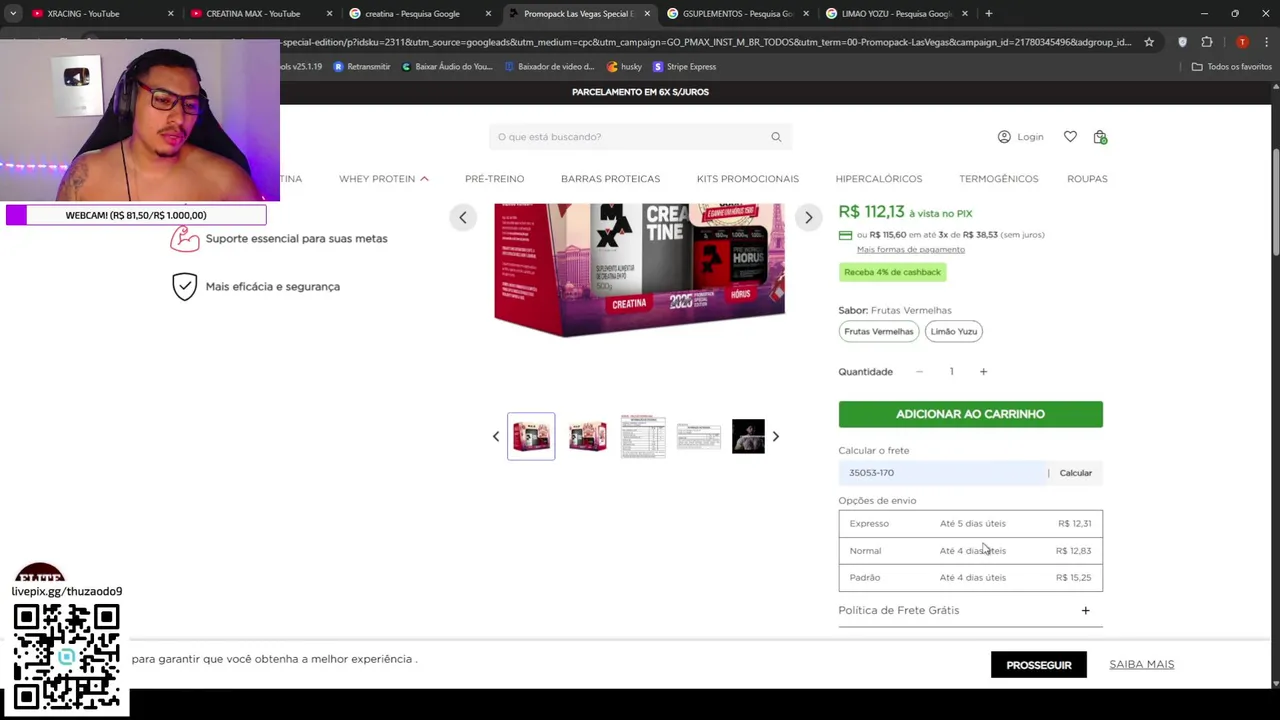This screenshot has height=720, width=1280.
Task: Open the TERMOGÊNICOS menu item
Action: [x=999, y=179]
